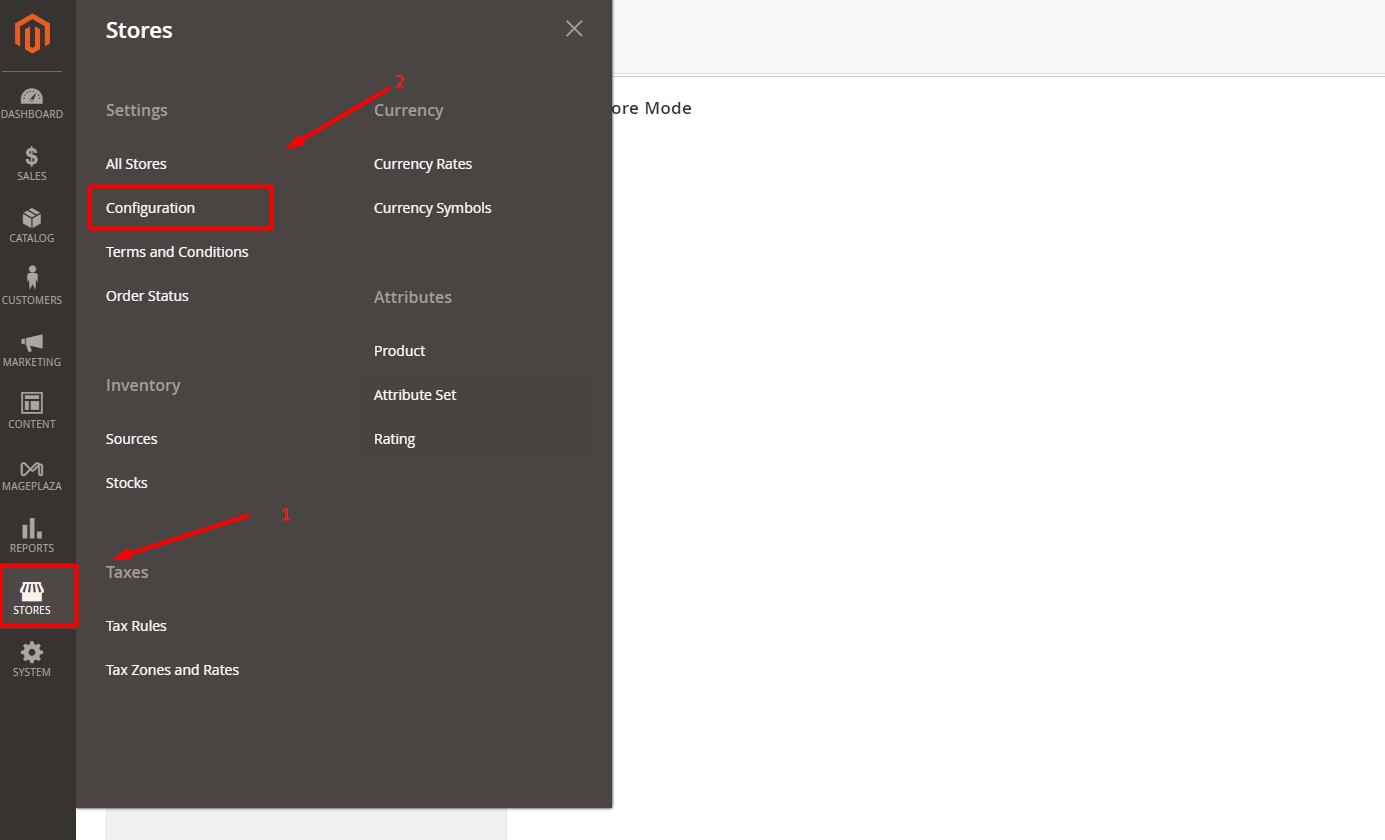Open the Attribute Set page
This screenshot has width=1385, height=840.
[x=415, y=394]
